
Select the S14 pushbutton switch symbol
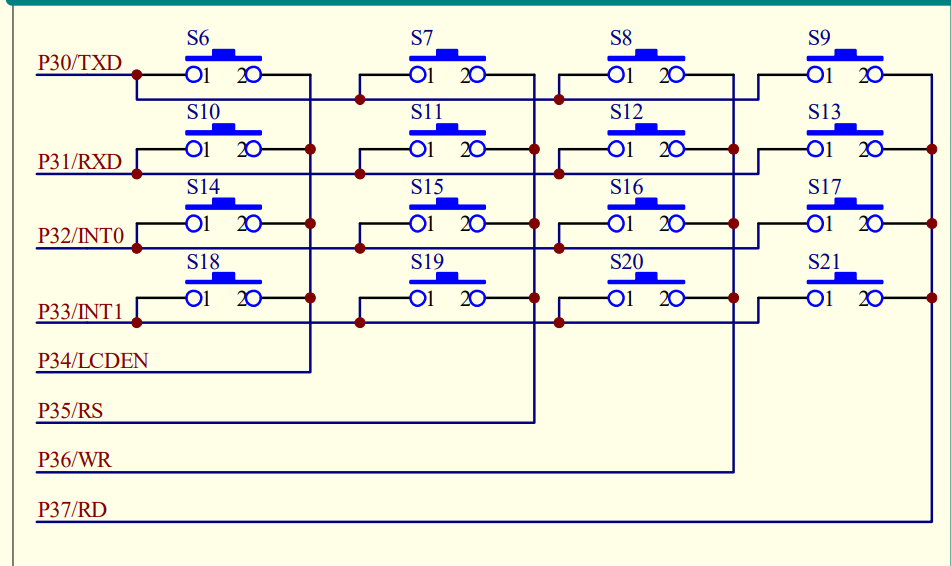coord(223,215)
